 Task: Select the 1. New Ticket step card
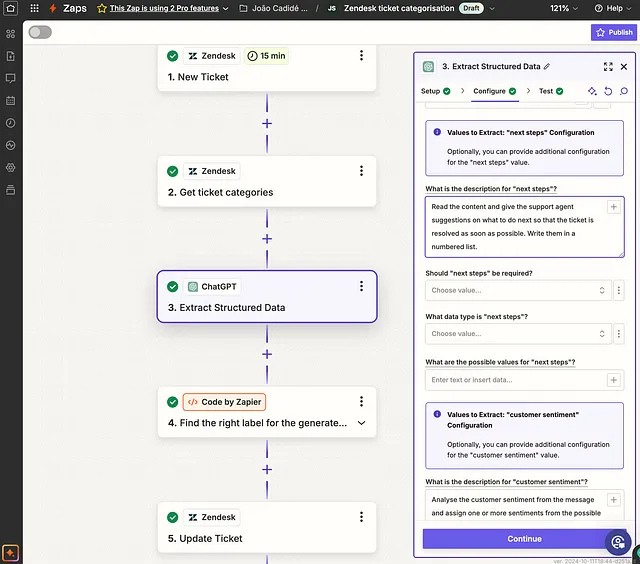coord(267,68)
